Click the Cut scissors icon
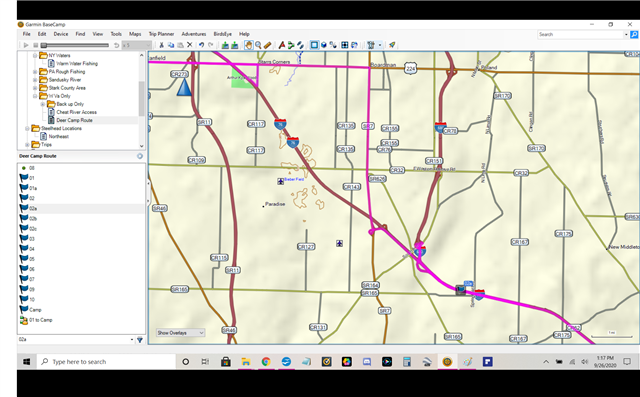Screen dimensions: 640x397 click(x=161, y=45)
